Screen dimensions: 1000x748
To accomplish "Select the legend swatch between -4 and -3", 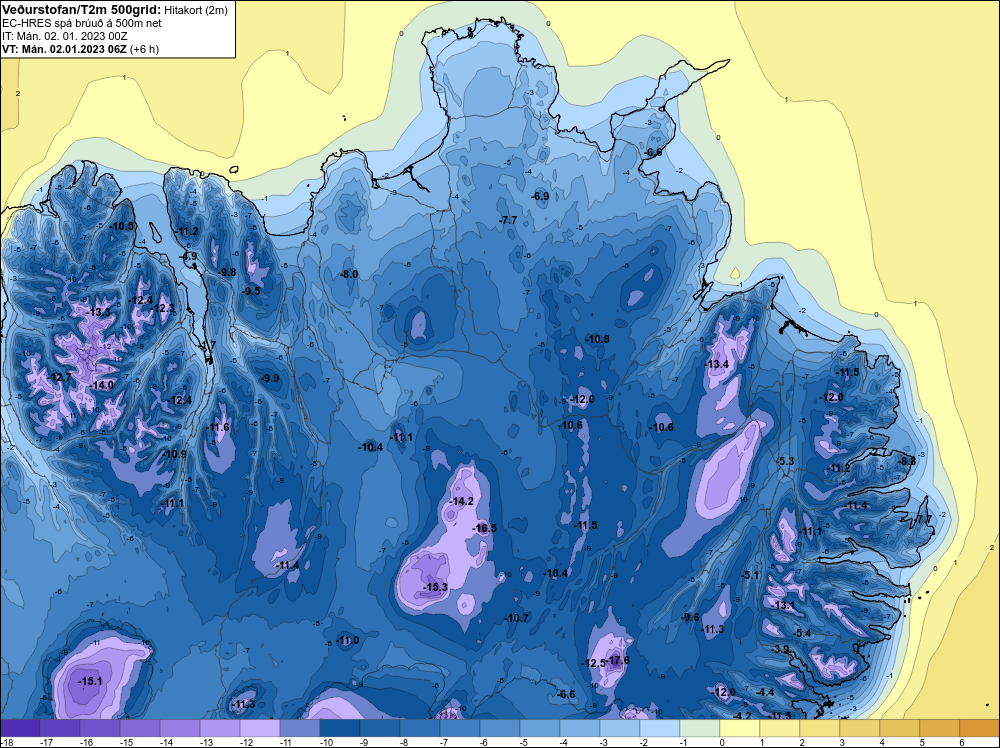I will tap(580, 728).
